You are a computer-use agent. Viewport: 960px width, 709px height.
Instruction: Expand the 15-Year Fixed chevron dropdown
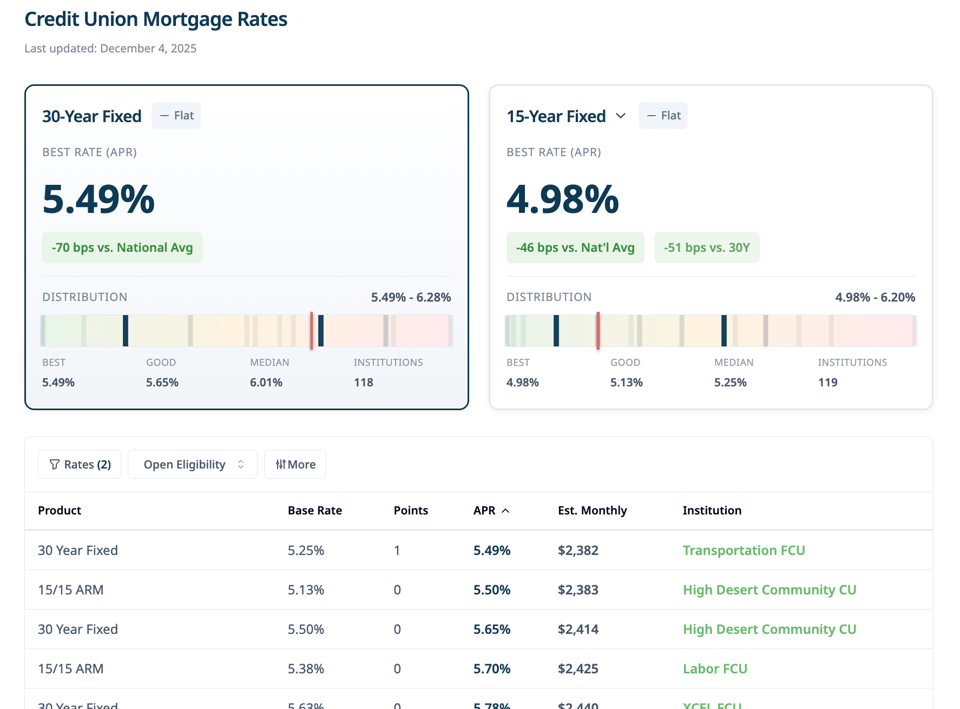pos(621,116)
